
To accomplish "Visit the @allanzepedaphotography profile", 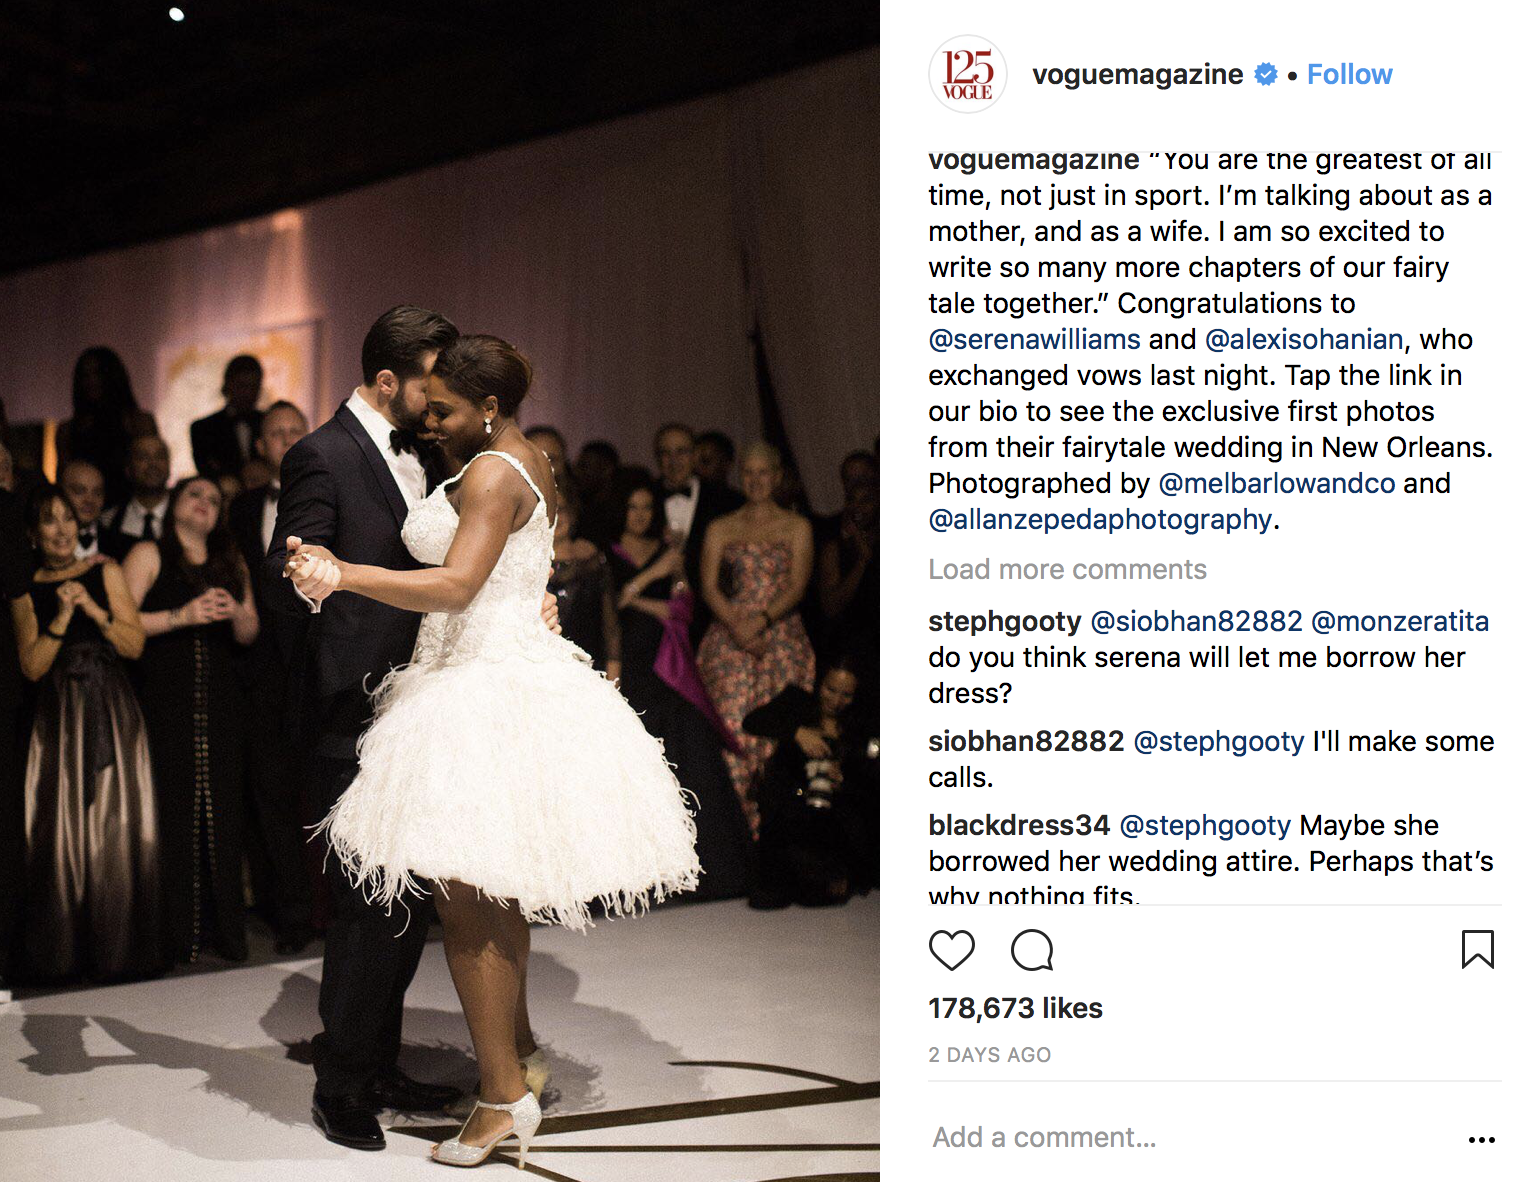I will point(1100,519).
